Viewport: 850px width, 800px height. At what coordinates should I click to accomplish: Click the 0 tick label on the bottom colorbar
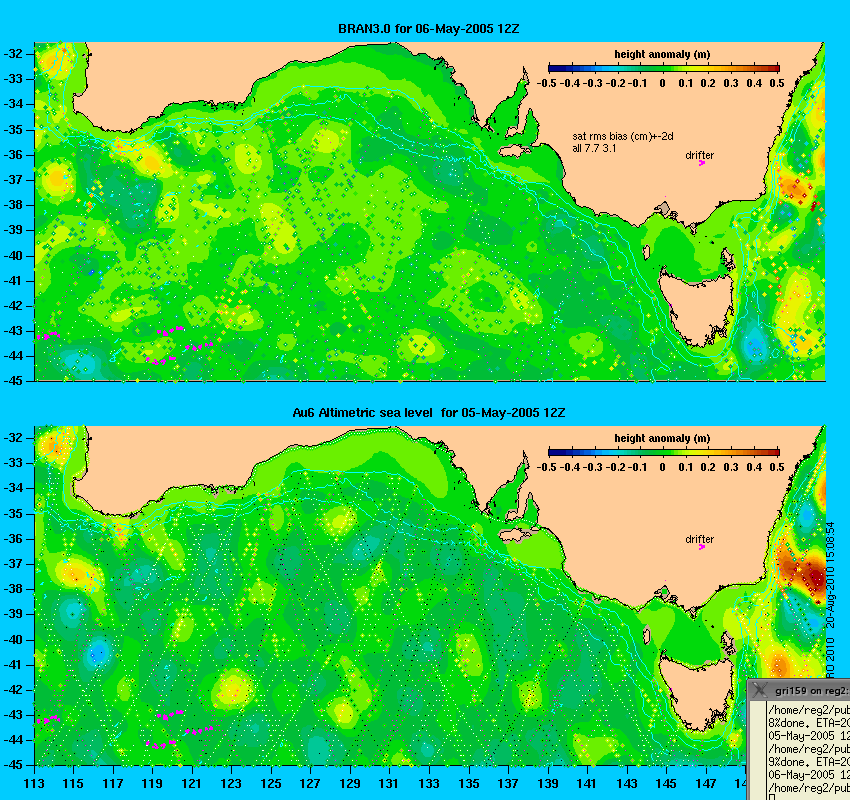(x=662, y=467)
